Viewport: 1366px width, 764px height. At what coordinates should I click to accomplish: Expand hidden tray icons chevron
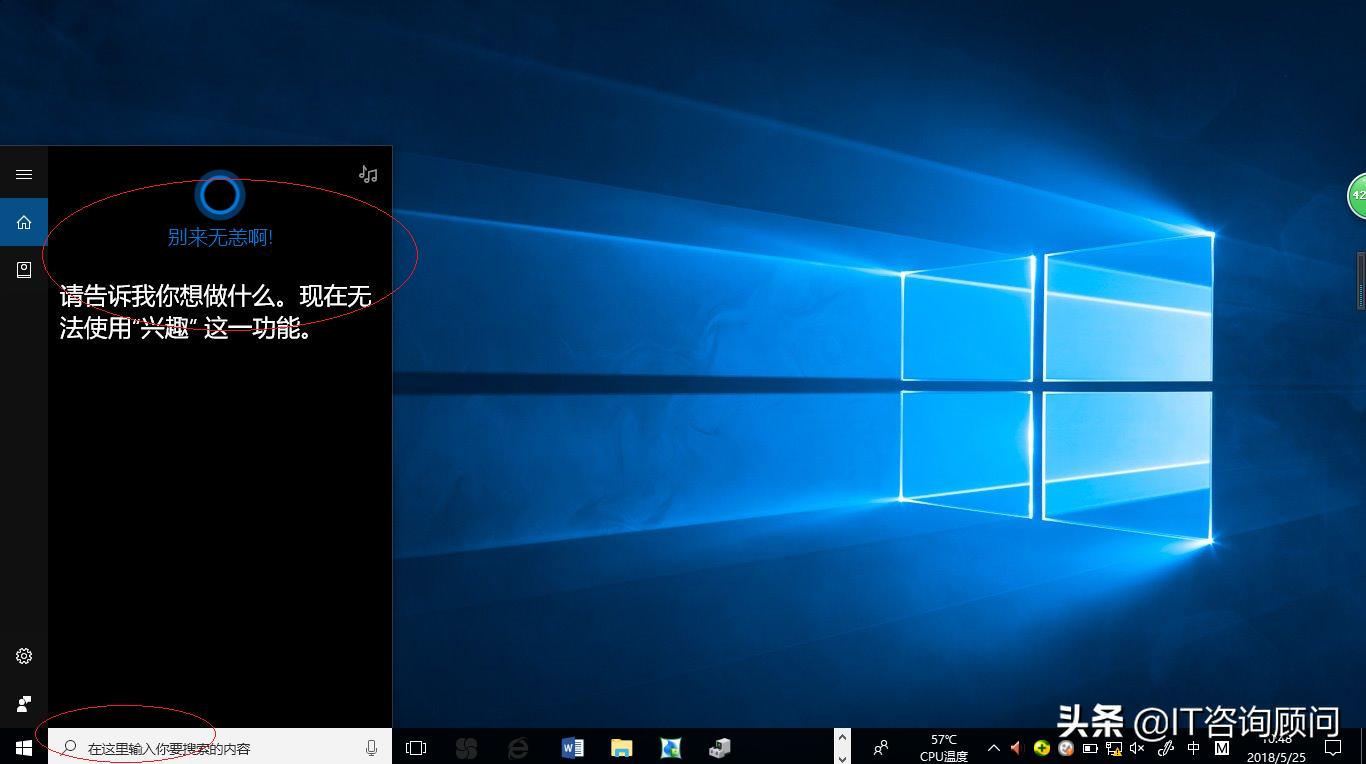coord(993,747)
